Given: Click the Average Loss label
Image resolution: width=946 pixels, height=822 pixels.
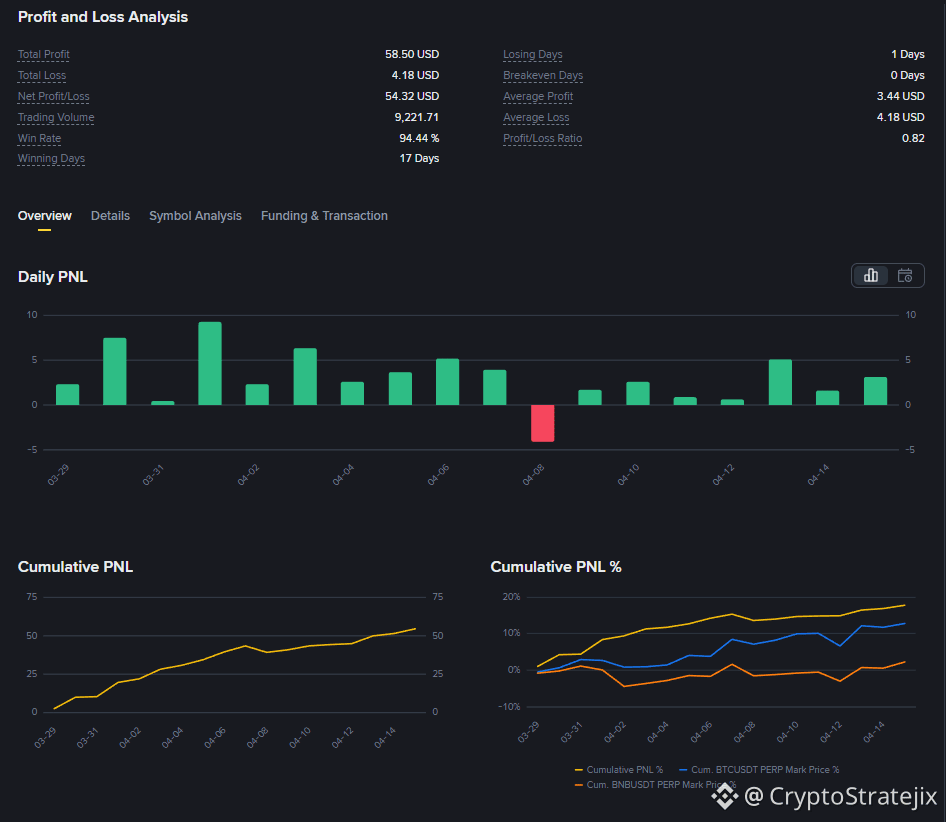Looking at the screenshot, I should click(536, 118).
